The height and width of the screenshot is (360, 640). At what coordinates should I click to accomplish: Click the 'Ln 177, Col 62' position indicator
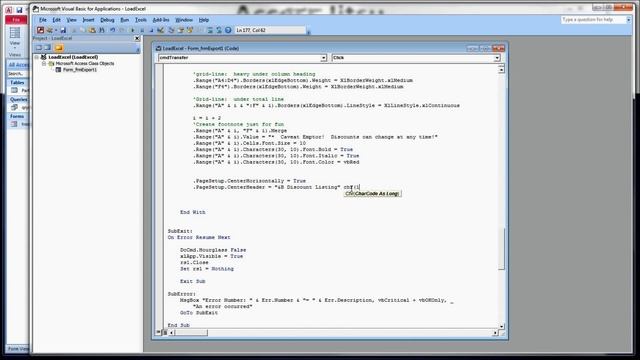pyautogui.click(x=270, y=30)
